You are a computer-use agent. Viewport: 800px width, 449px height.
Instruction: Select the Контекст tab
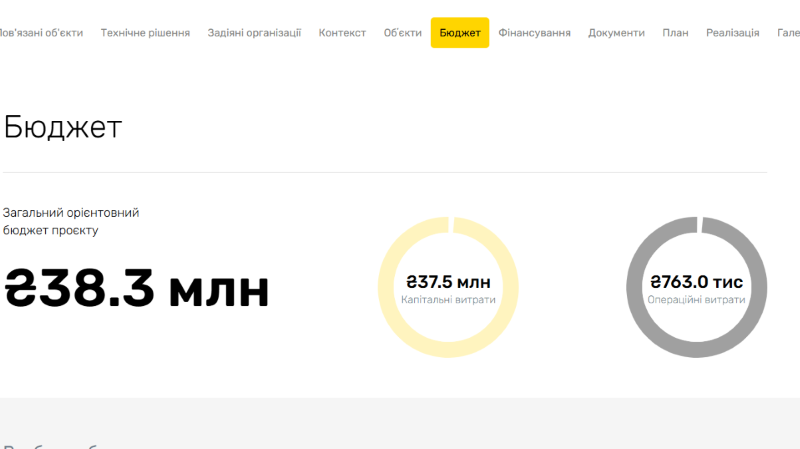pyautogui.click(x=342, y=33)
